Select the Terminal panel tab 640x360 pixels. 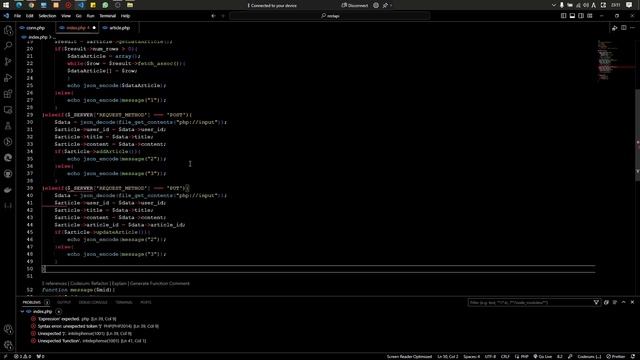[x=124, y=302]
